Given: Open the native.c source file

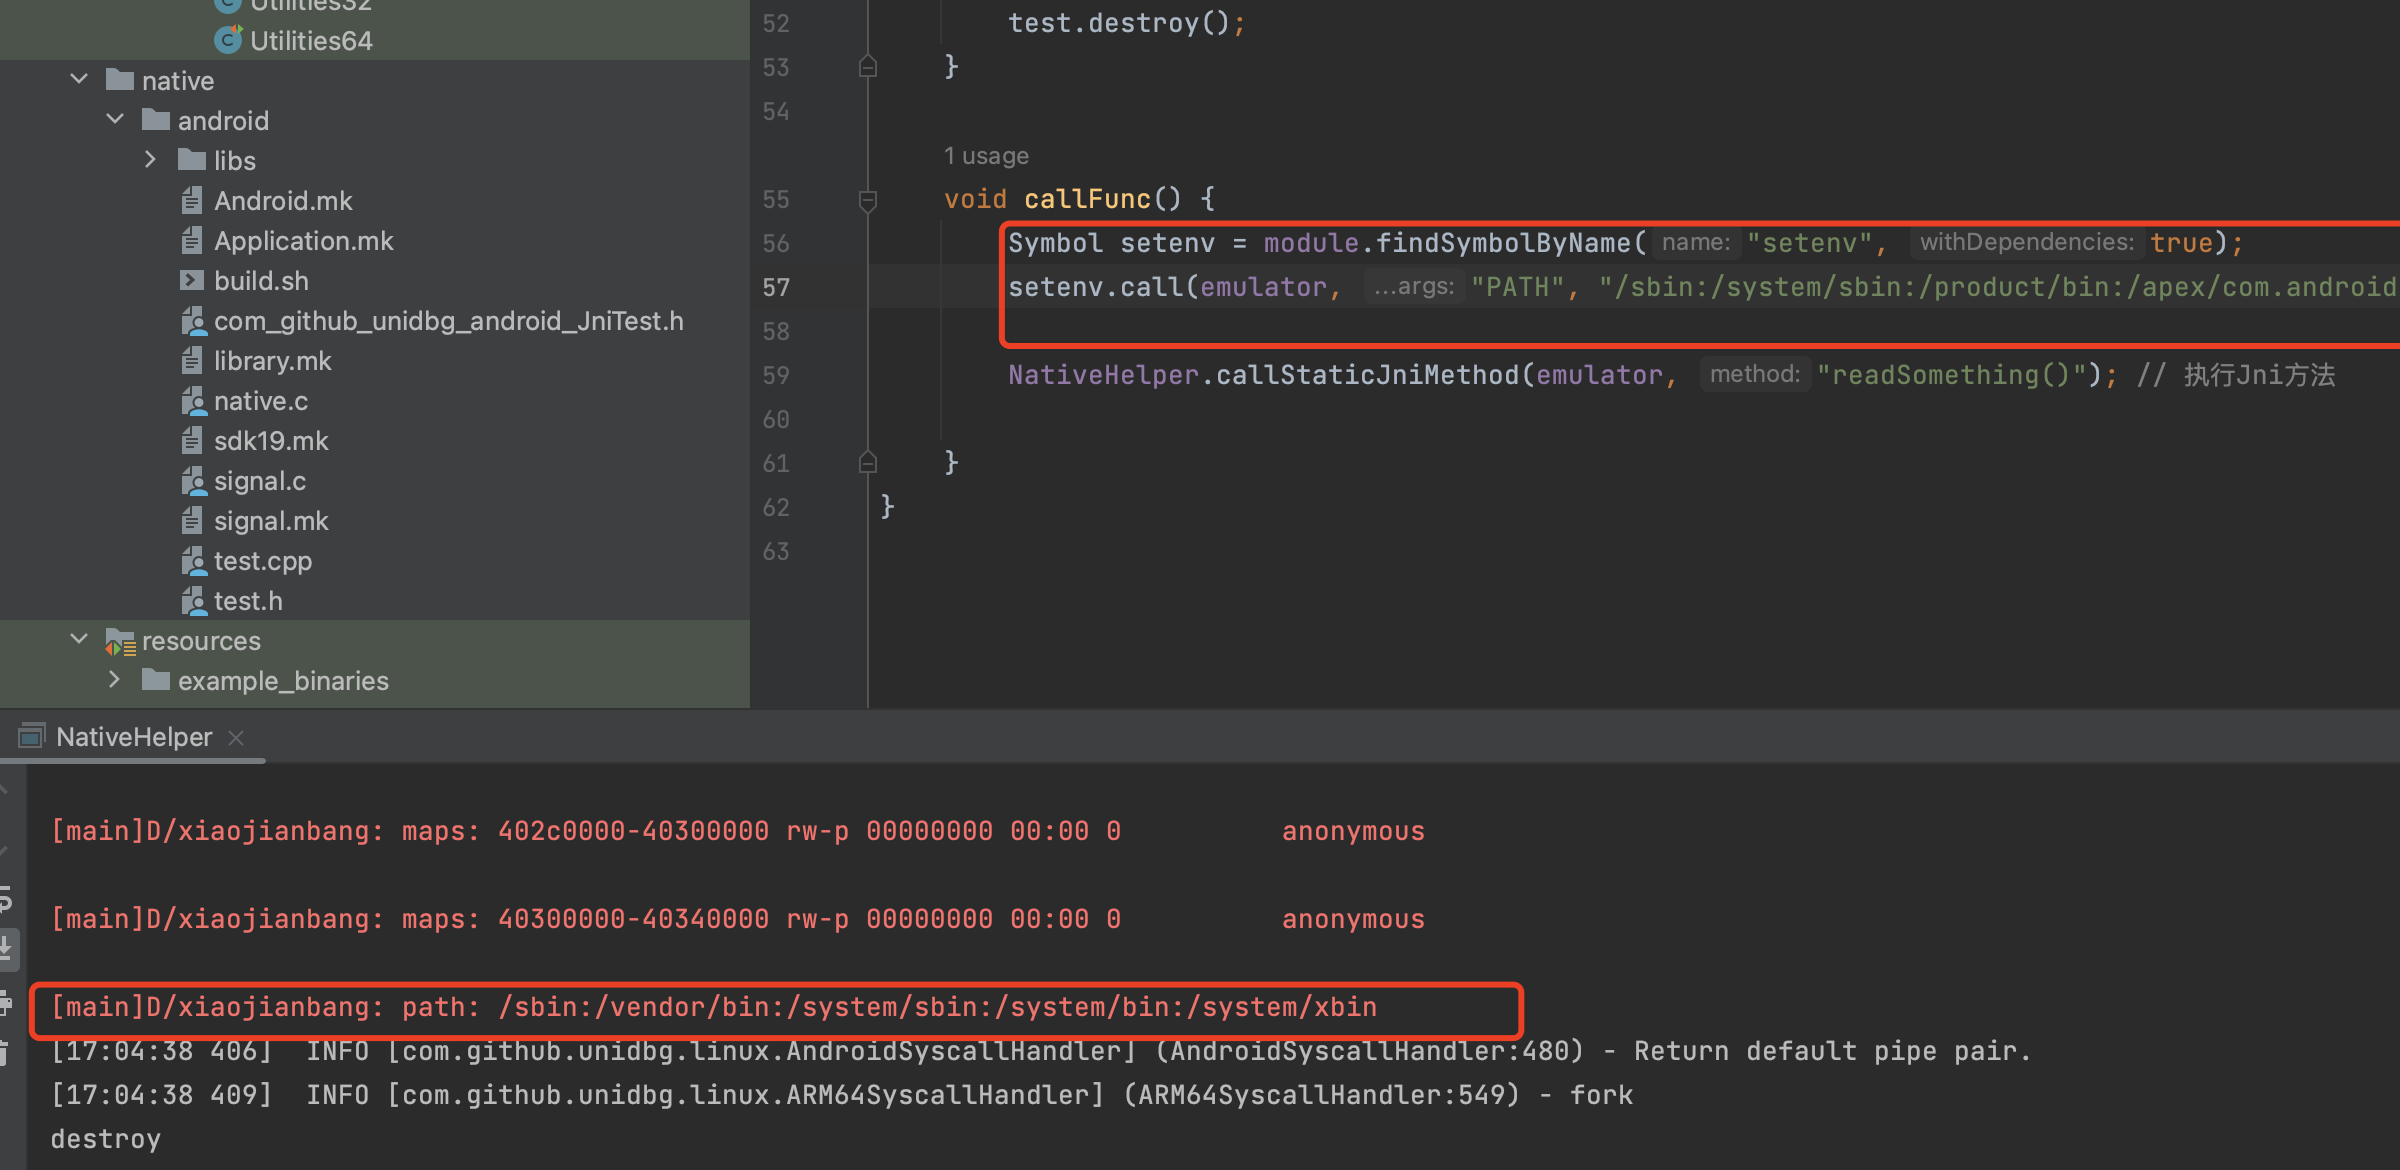Looking at the screenshot, I should 260,401.
